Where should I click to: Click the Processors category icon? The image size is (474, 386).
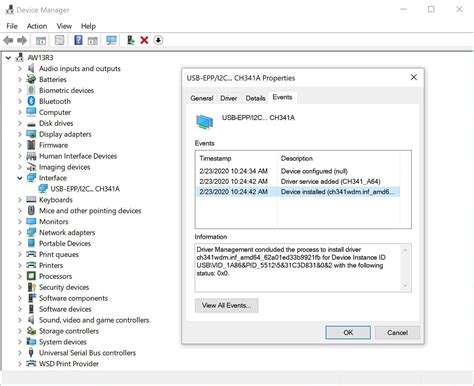tap(31, 276)
